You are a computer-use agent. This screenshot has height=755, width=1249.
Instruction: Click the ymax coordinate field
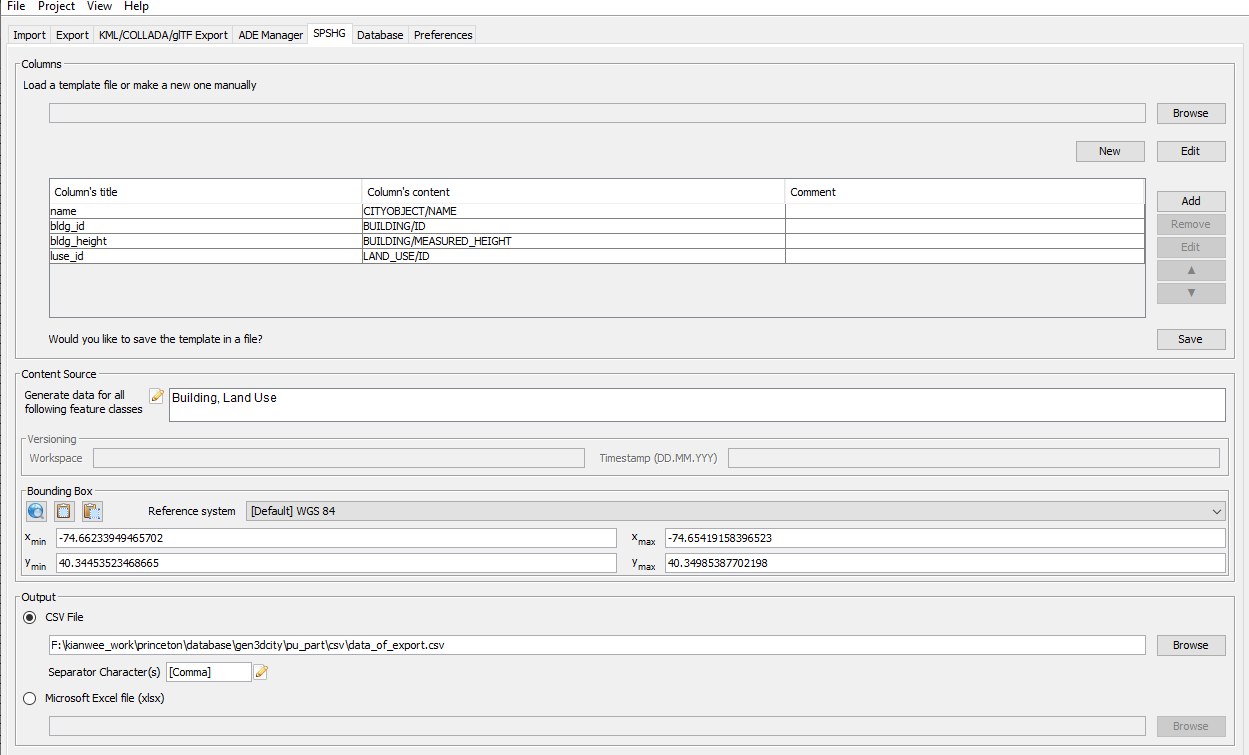945,563
